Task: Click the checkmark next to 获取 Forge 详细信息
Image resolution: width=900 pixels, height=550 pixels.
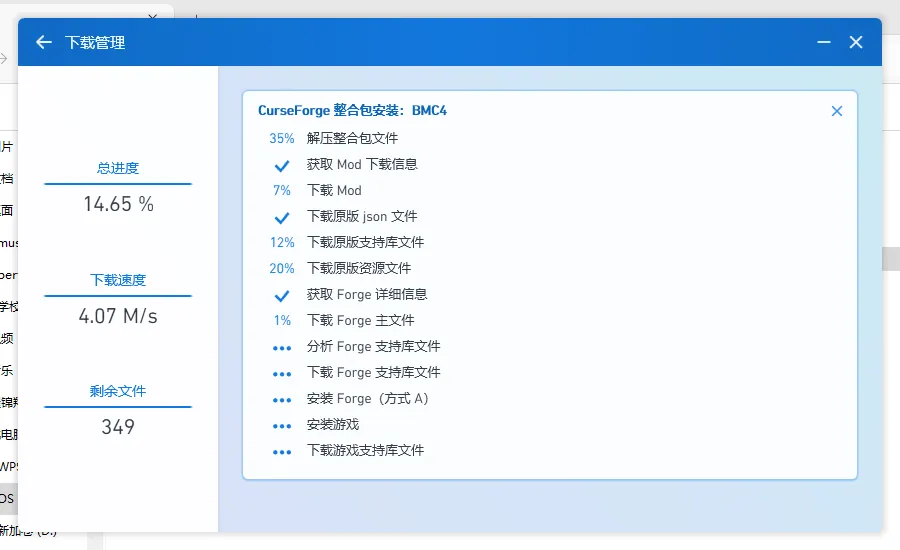Action: tap(282, 296)
